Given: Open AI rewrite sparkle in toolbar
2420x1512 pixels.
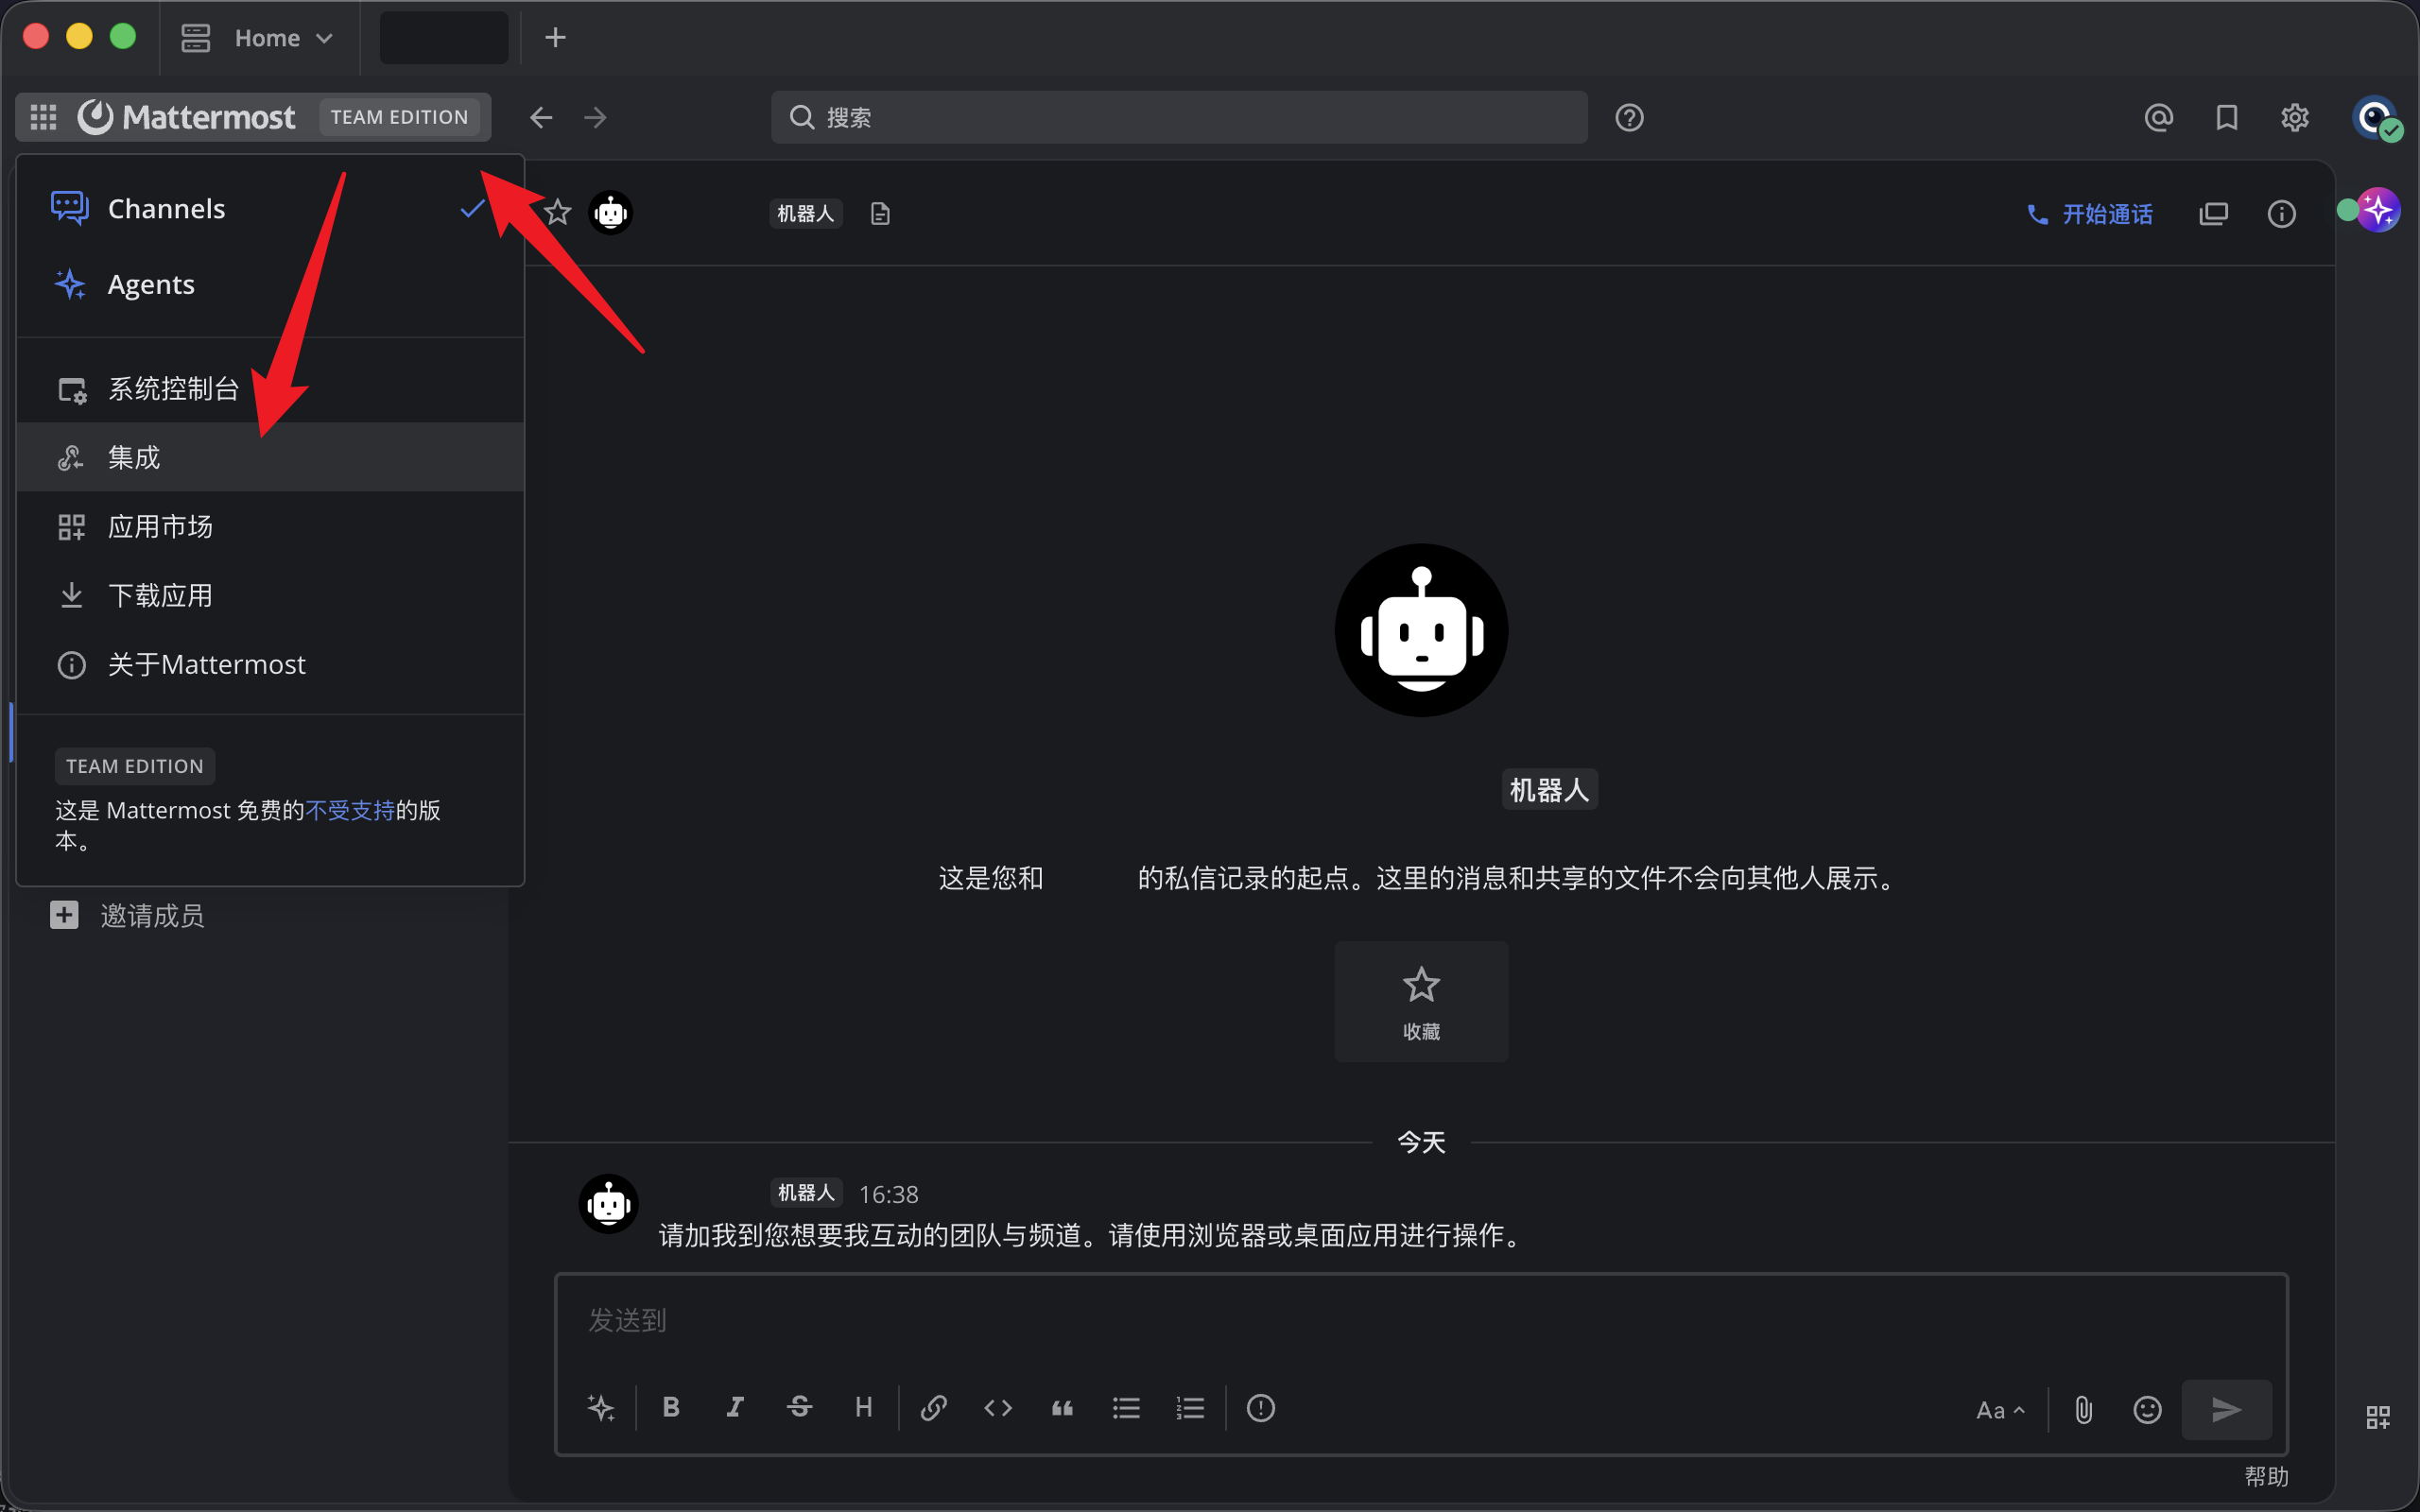Looking at the screenshot, I should point(601,1408).
